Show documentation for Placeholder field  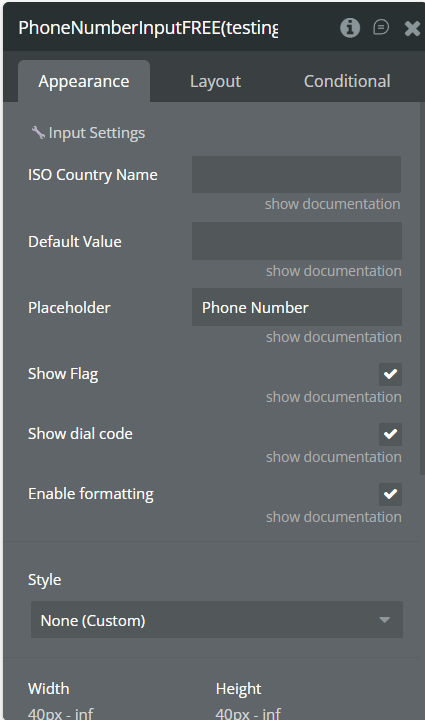click(334, 337)
